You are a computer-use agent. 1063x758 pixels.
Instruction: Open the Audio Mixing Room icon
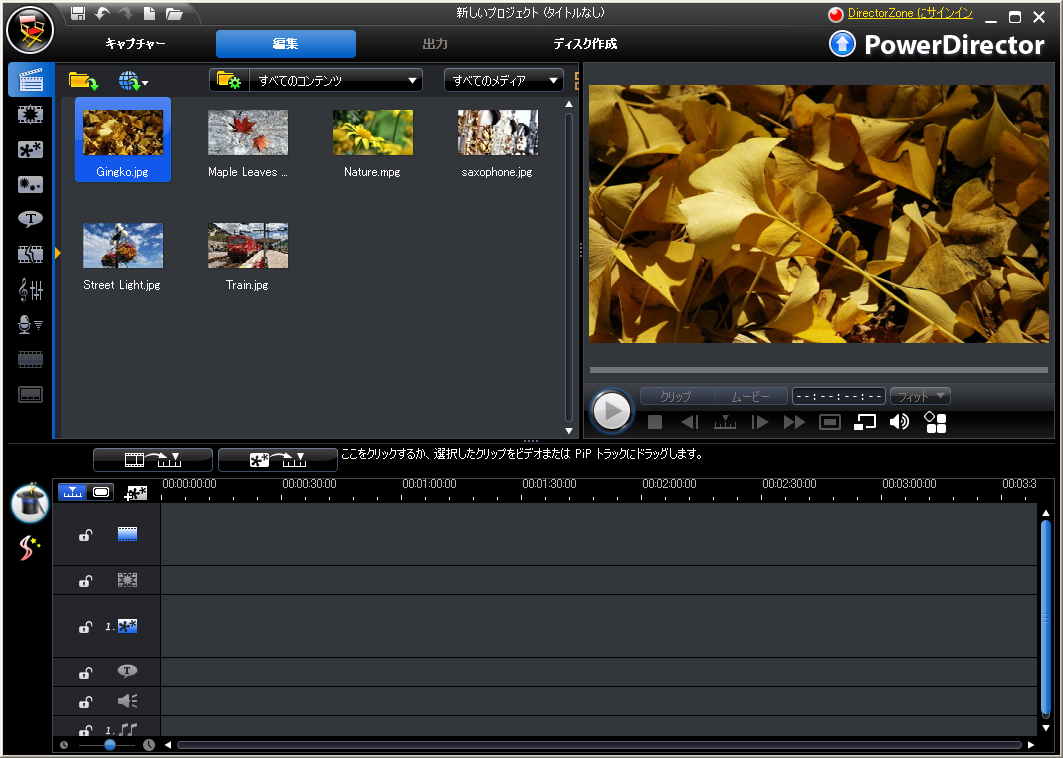[x=30, y=290]
